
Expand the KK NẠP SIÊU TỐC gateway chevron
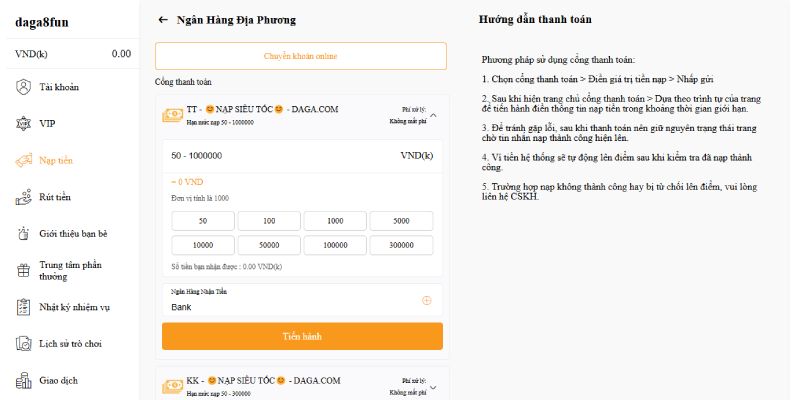pyautogui.click(x=433, y=387)
